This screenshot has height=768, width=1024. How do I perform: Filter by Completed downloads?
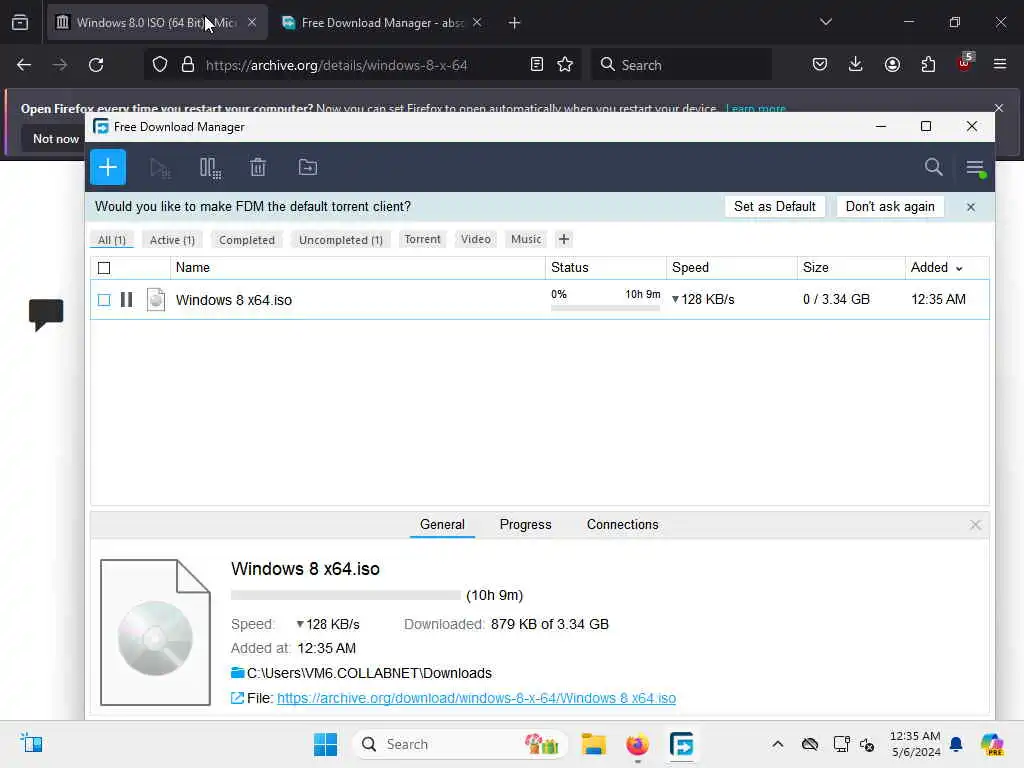point(247,240)
